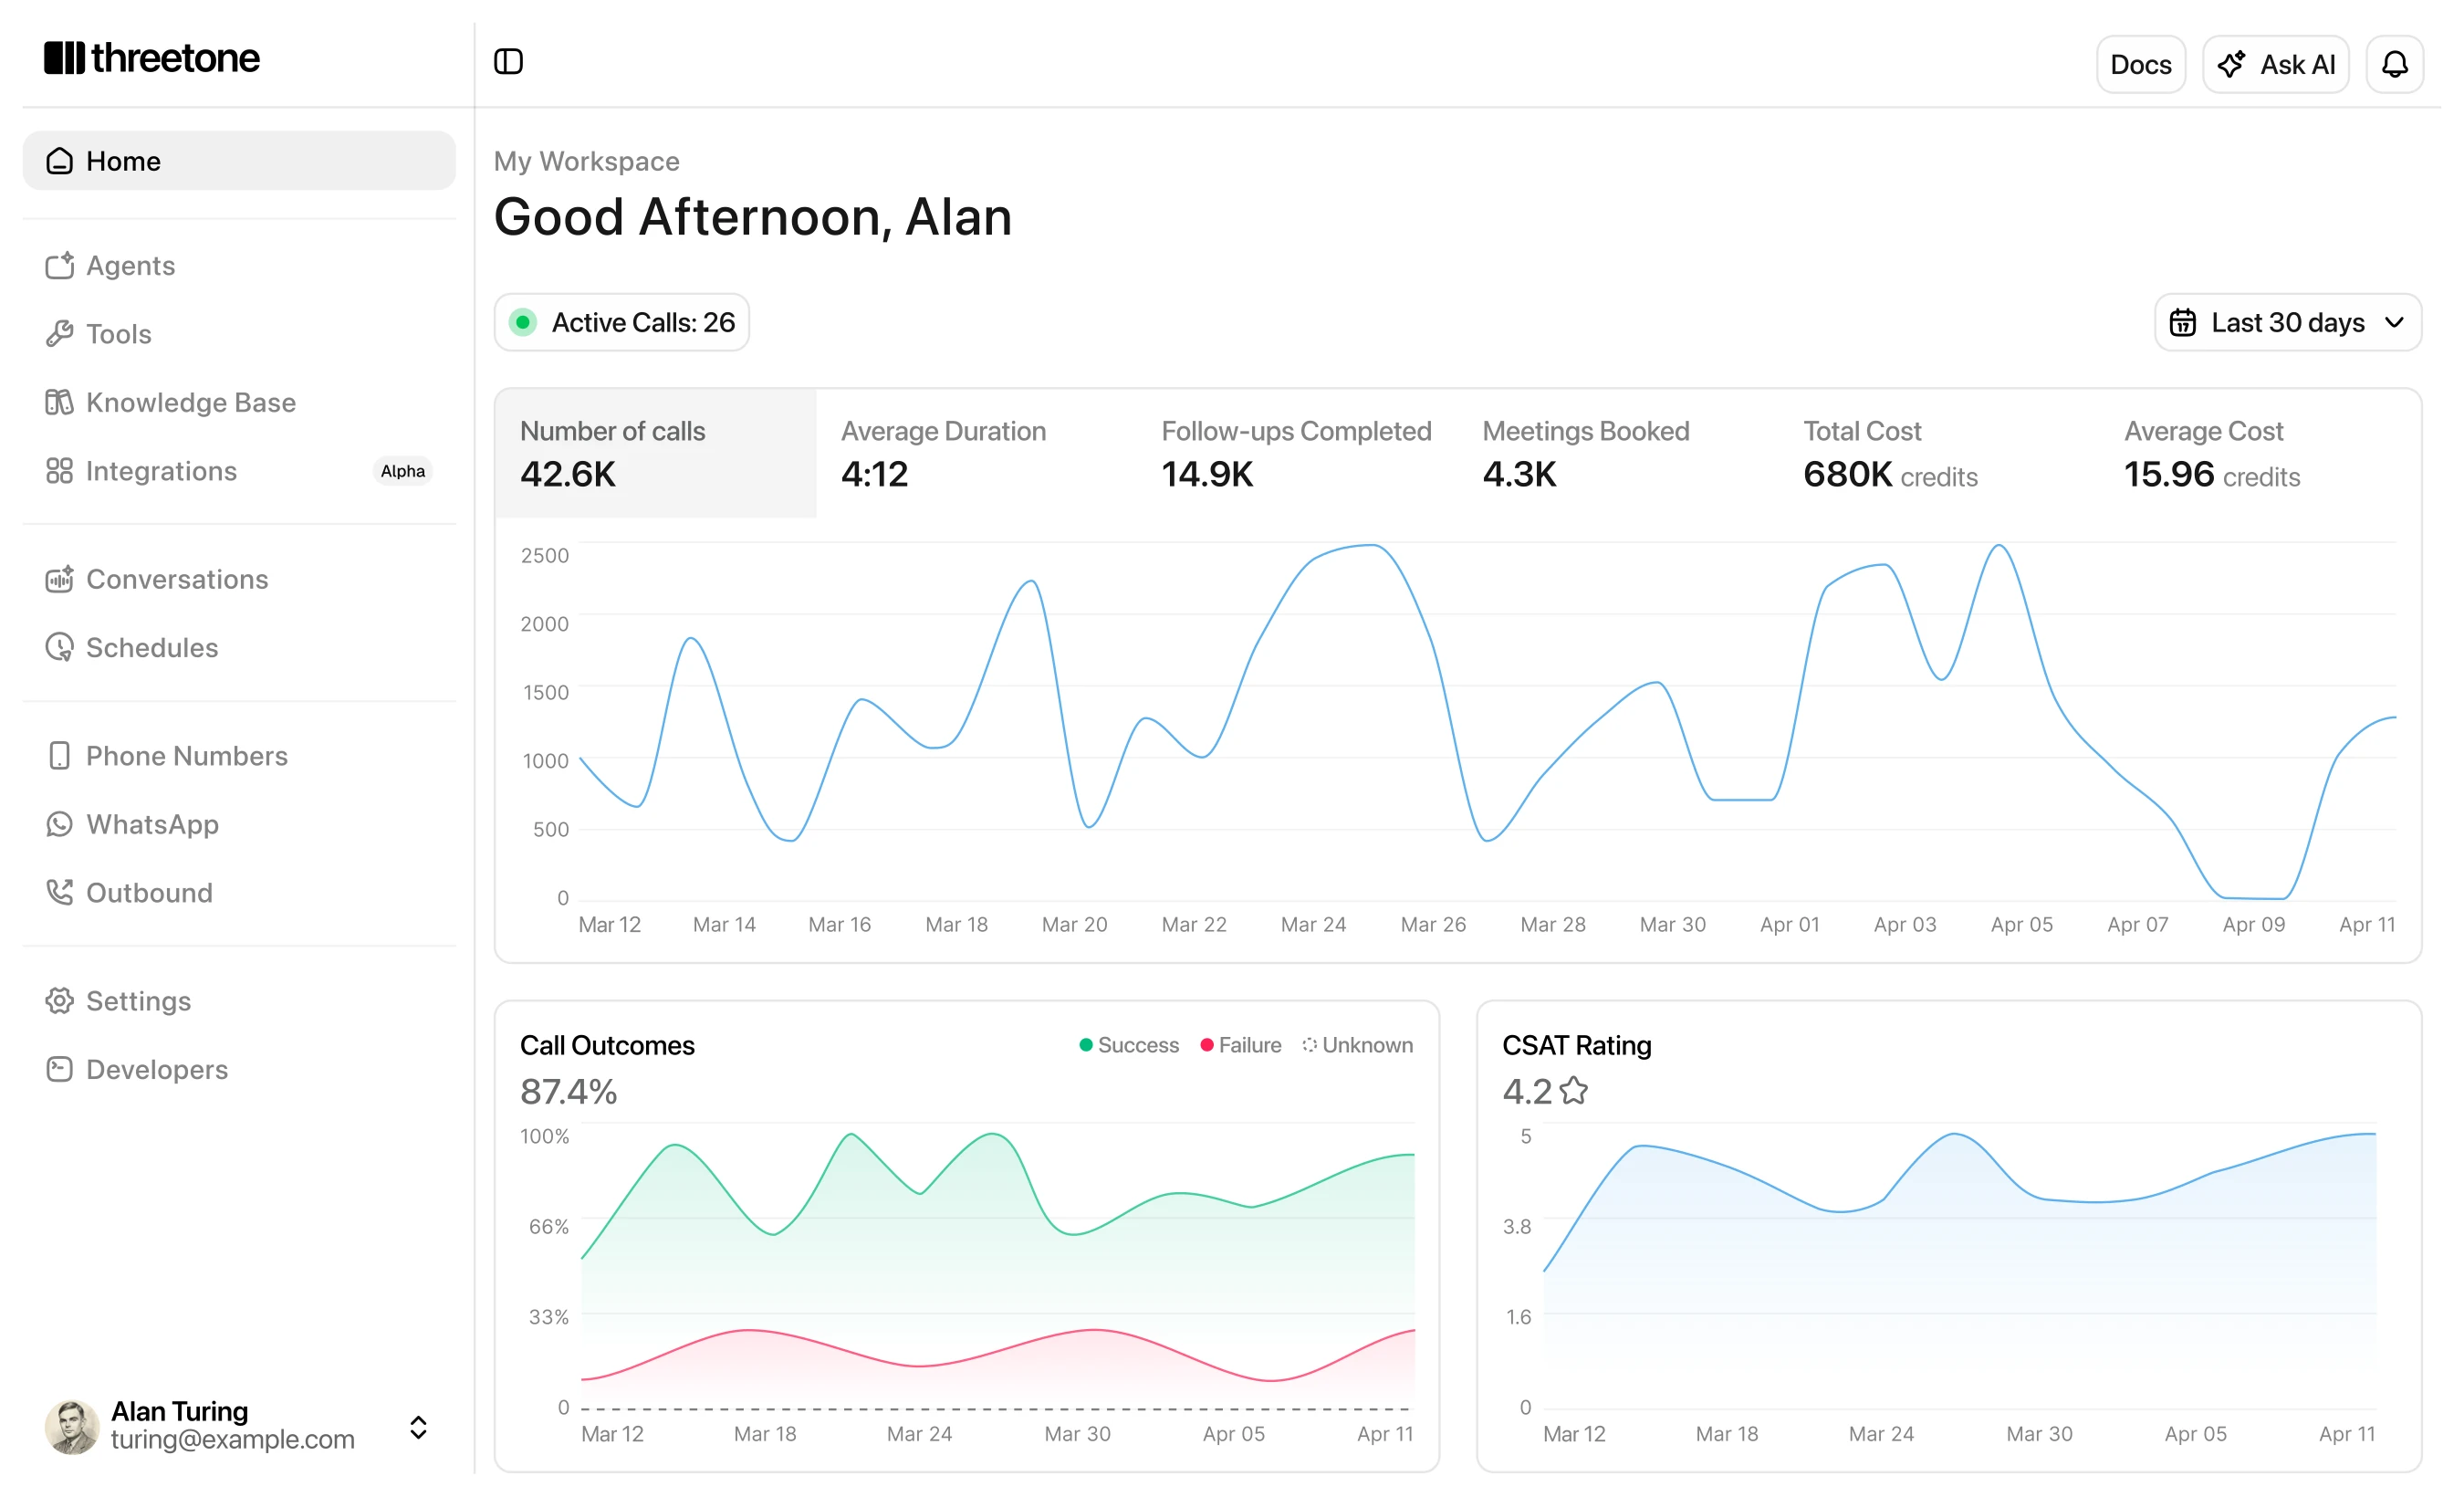The image size is (2464, 1497).
Task: Click the calendar icon in date filter
Action: click(2182, 322)
